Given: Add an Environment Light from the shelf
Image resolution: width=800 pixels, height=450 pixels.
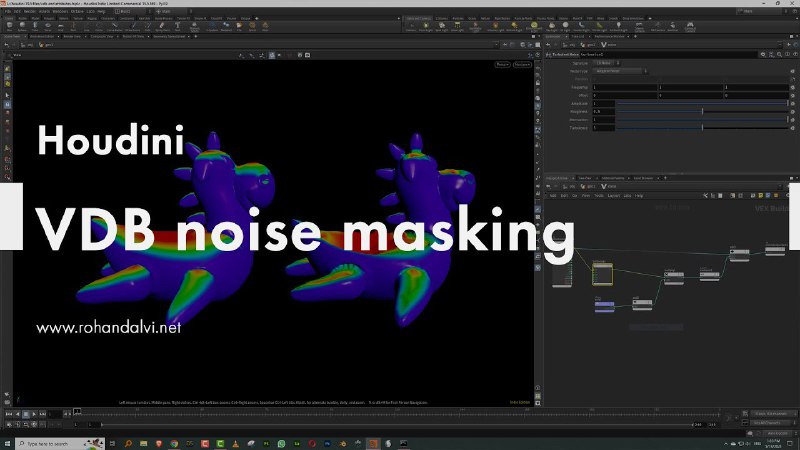Looking at the screenshot, I should click(x=534, y=26).
